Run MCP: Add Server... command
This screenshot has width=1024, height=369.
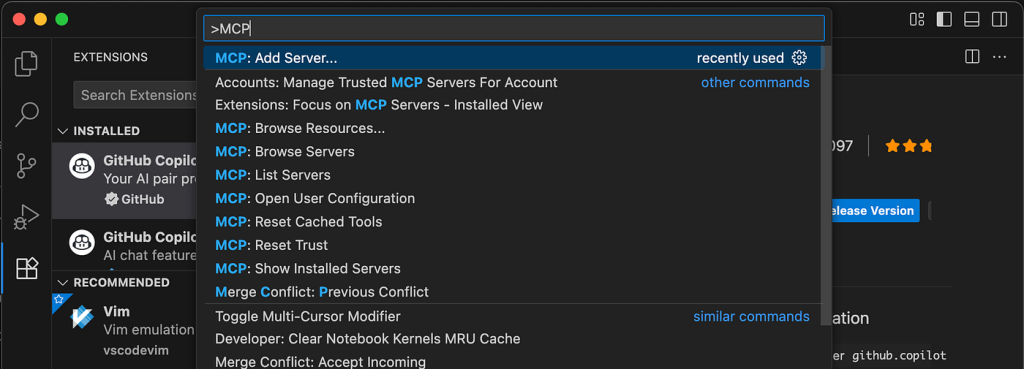pyautogui.click(x=513, y=58)
